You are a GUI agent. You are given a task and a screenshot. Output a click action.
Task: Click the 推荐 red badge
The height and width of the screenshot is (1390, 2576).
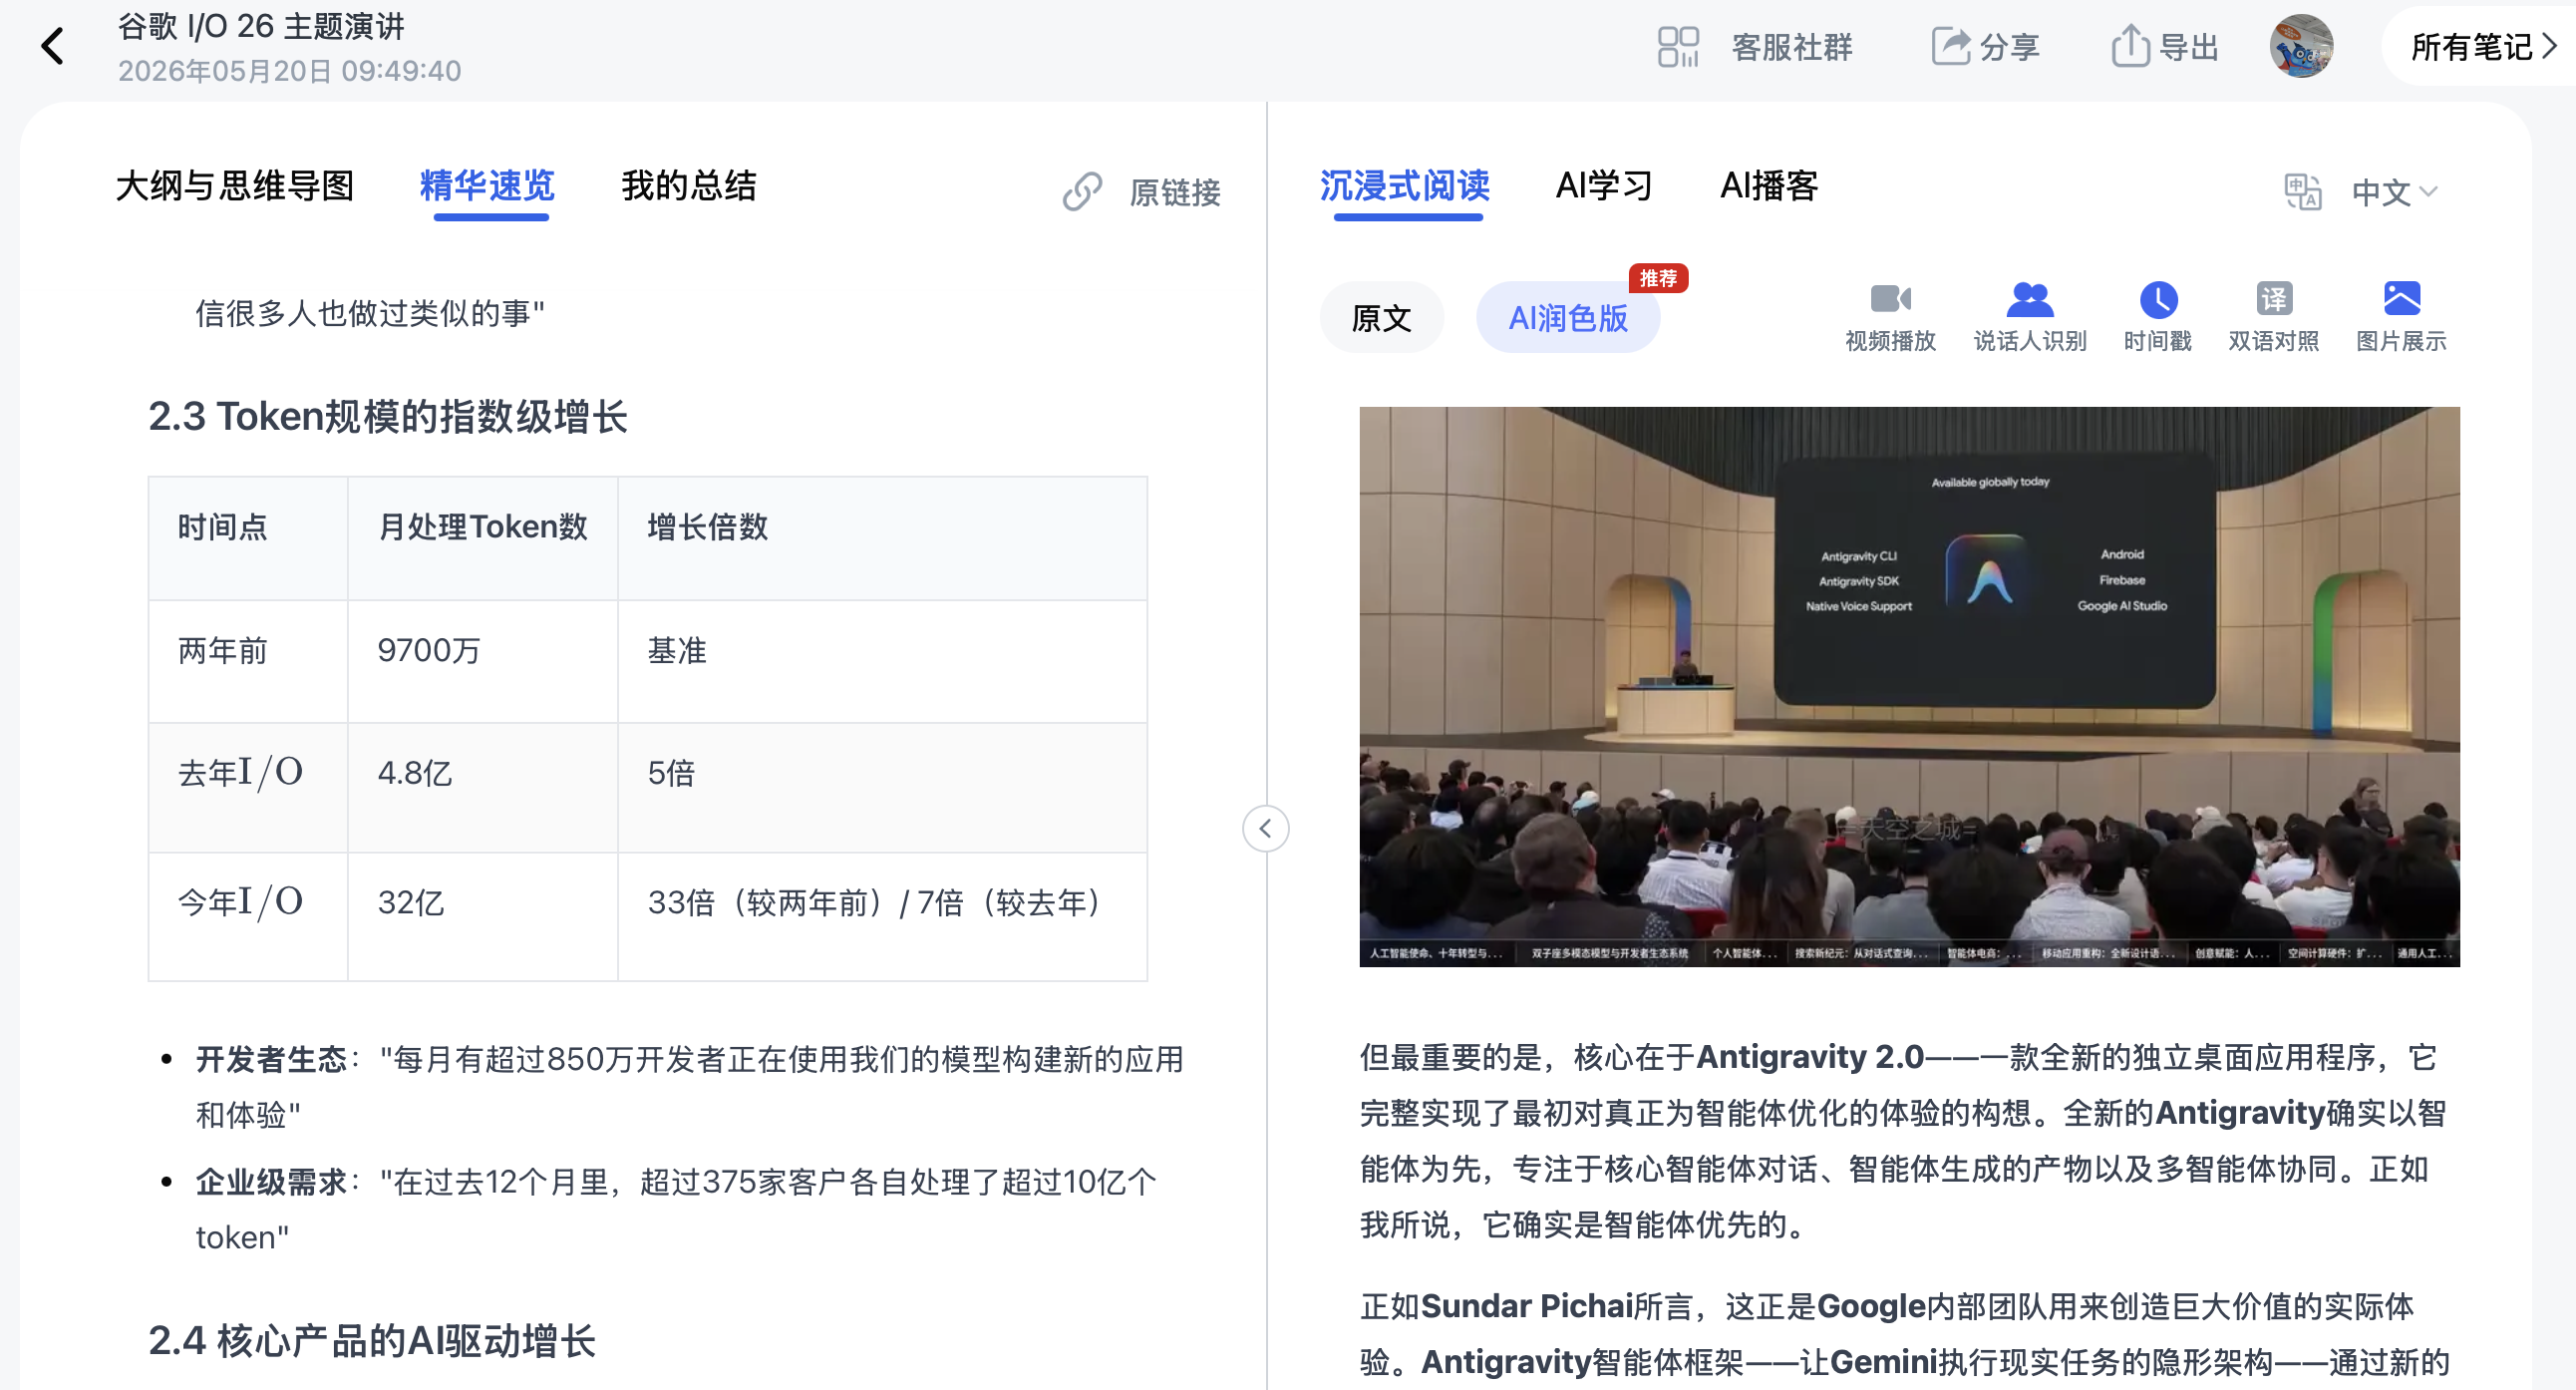[1658, 278]
